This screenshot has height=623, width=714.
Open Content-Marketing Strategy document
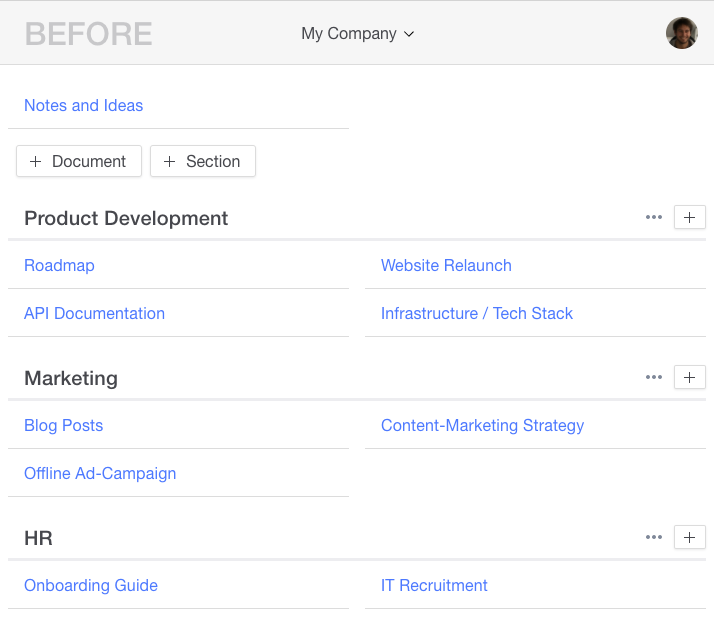[x=482, y=425]
